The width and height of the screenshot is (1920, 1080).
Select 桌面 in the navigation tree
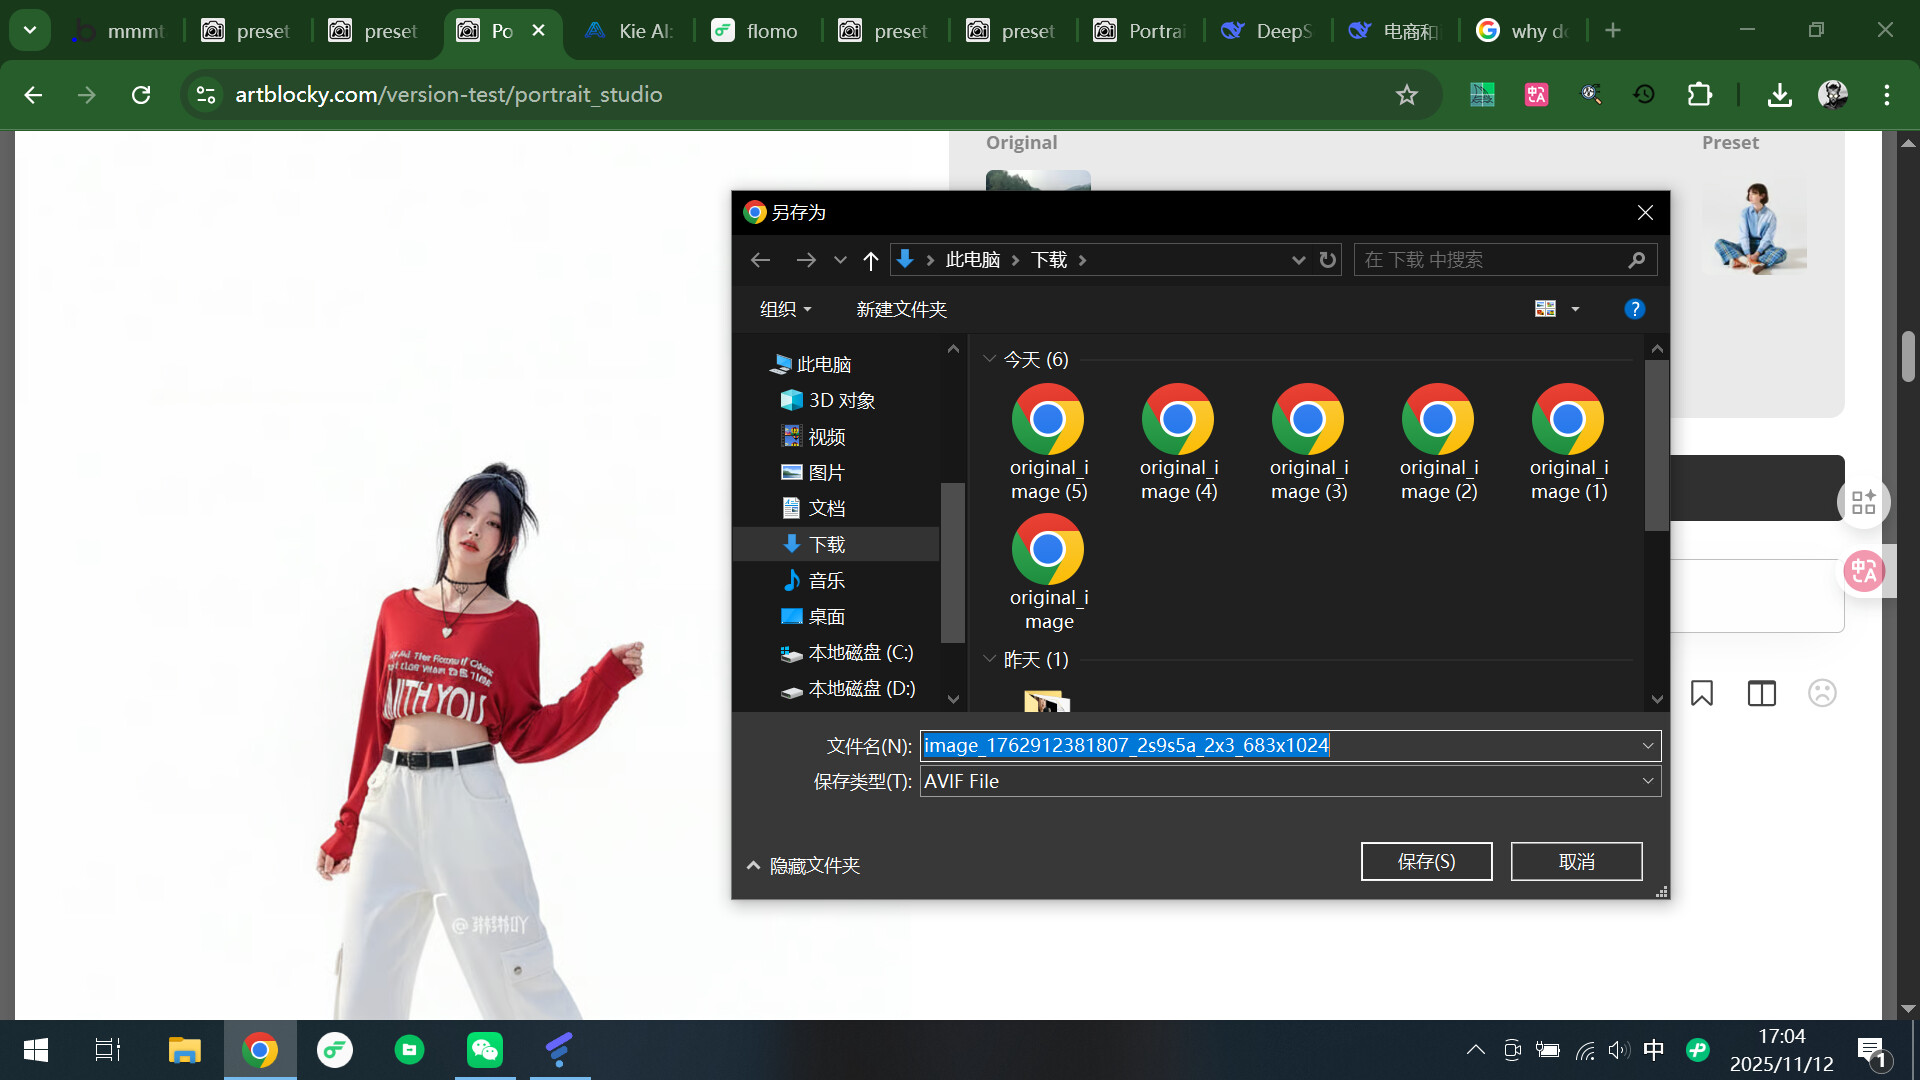tap(826, 616)
